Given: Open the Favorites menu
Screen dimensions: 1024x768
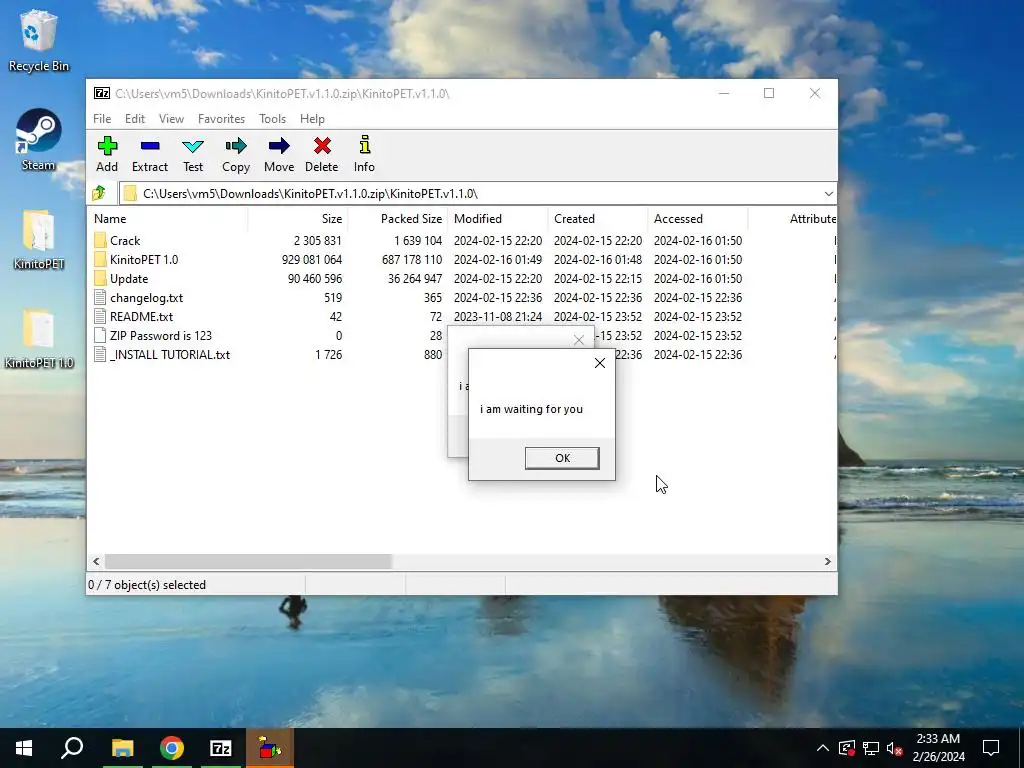Looking at the screenshot, I should coord(221,118).
